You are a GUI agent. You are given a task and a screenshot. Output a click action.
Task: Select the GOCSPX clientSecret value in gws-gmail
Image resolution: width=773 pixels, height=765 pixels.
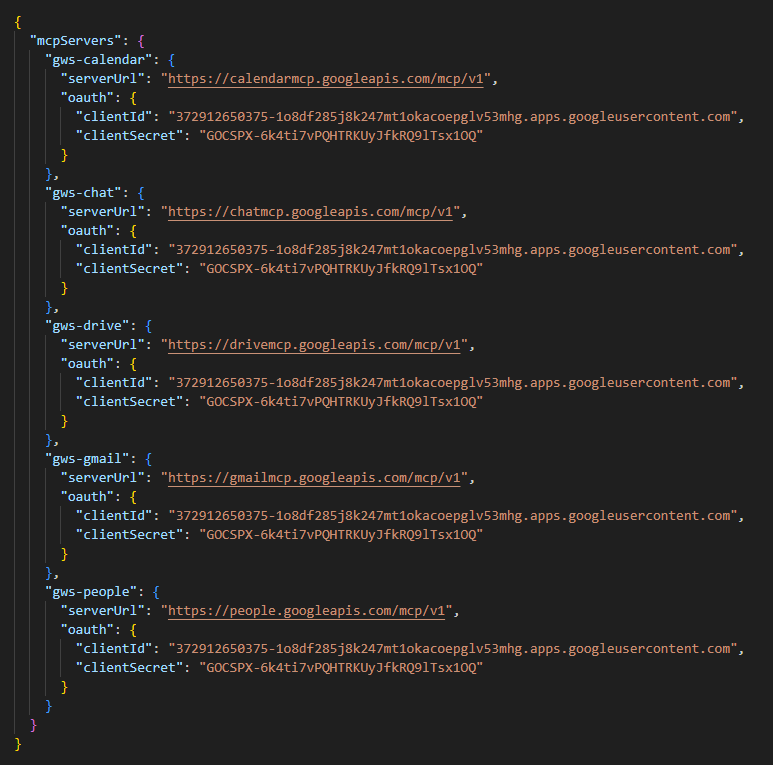pos(341,535)
